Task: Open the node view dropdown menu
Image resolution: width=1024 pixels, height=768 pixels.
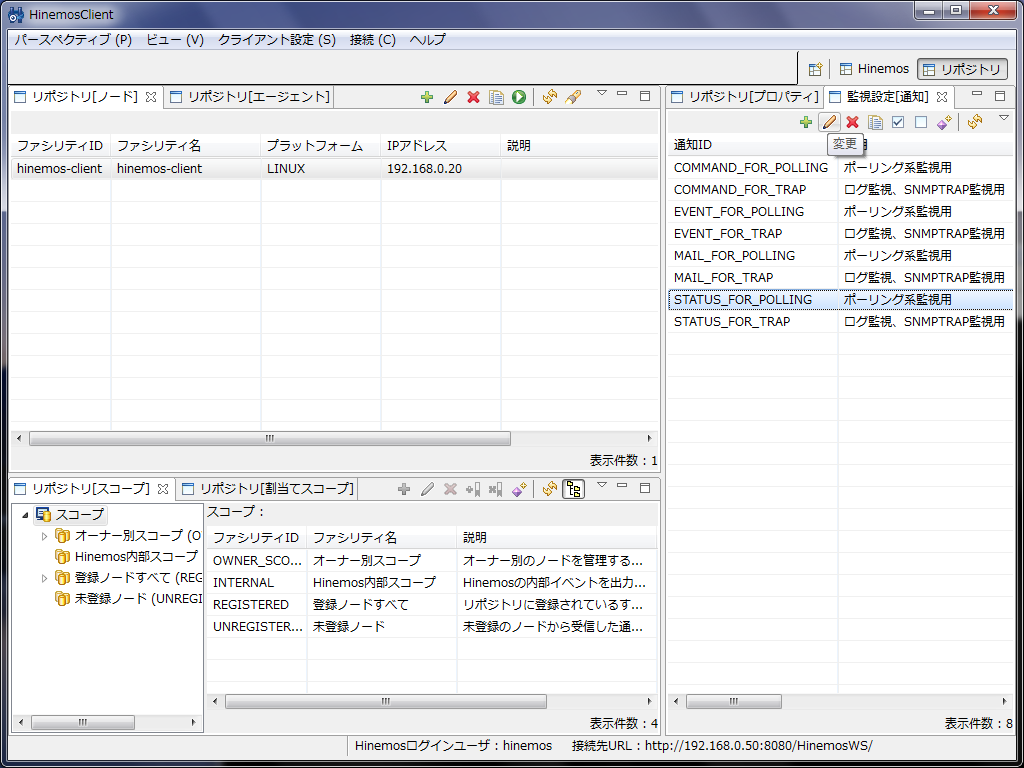Action: [602, 93]
